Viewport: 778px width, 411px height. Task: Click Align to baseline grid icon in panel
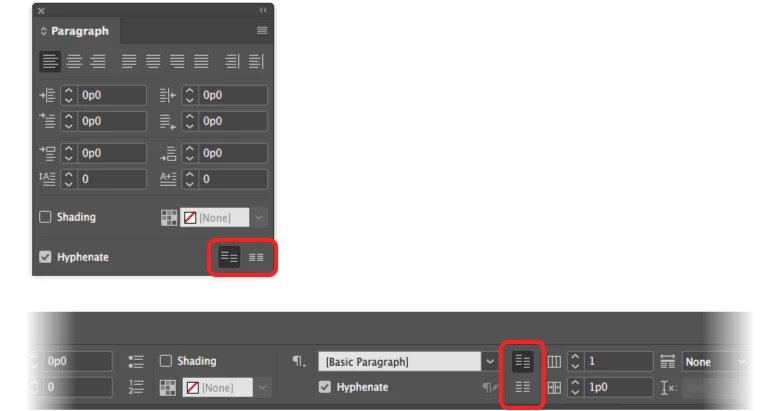coord(256,257)
